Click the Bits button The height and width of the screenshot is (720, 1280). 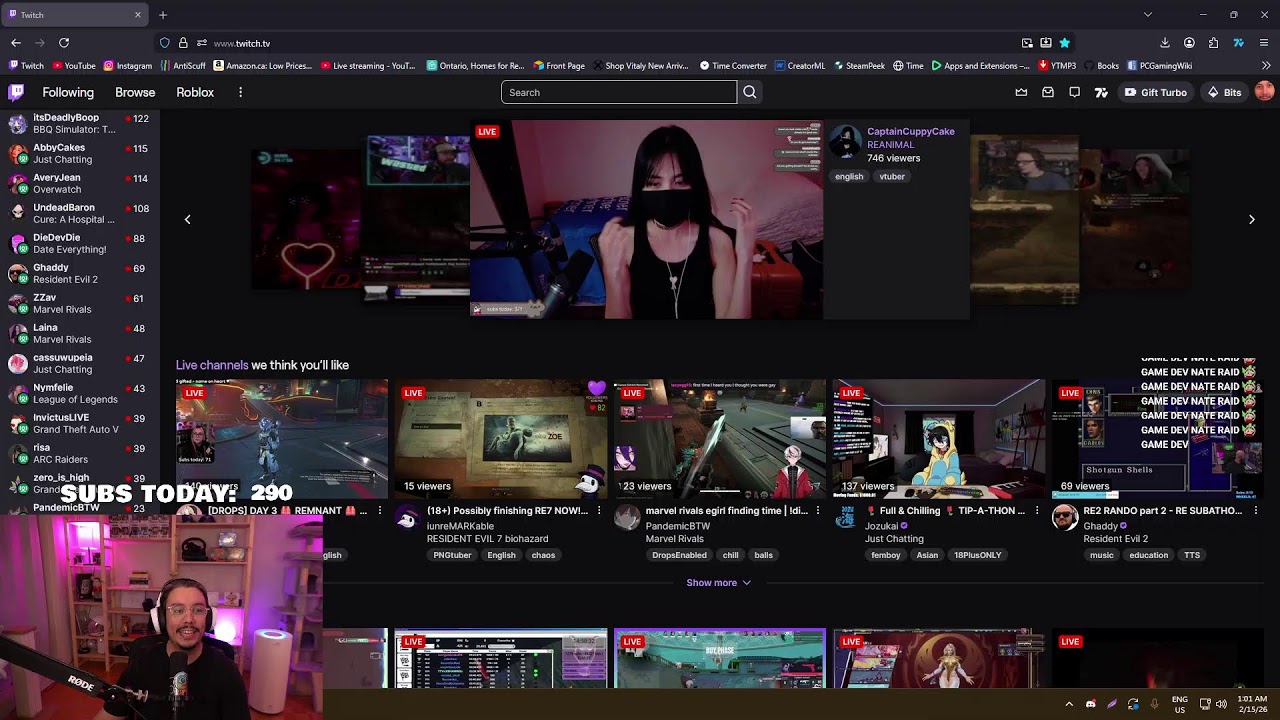click(1224, 92)
